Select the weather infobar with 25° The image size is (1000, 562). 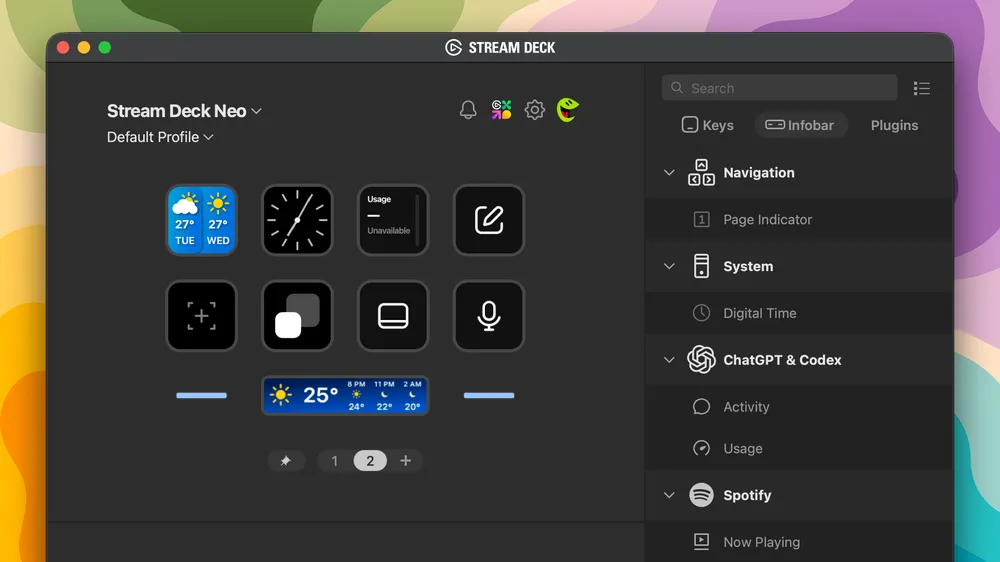coord(345,396)
